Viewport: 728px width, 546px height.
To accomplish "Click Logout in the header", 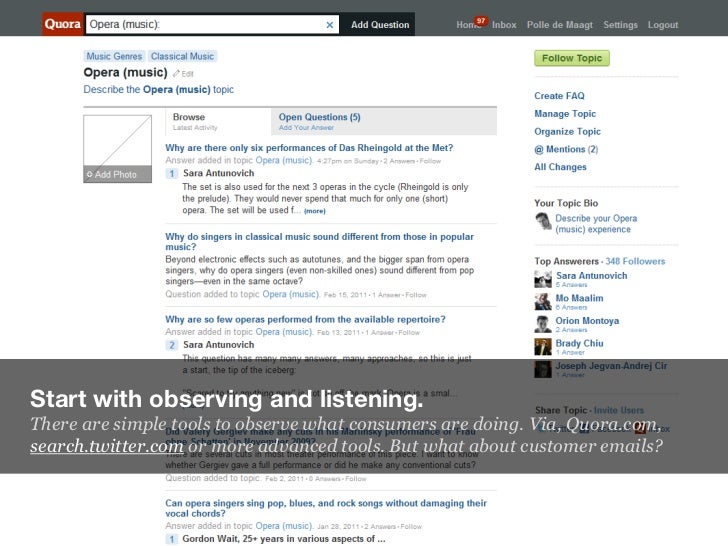I will [x=663, y=25].
